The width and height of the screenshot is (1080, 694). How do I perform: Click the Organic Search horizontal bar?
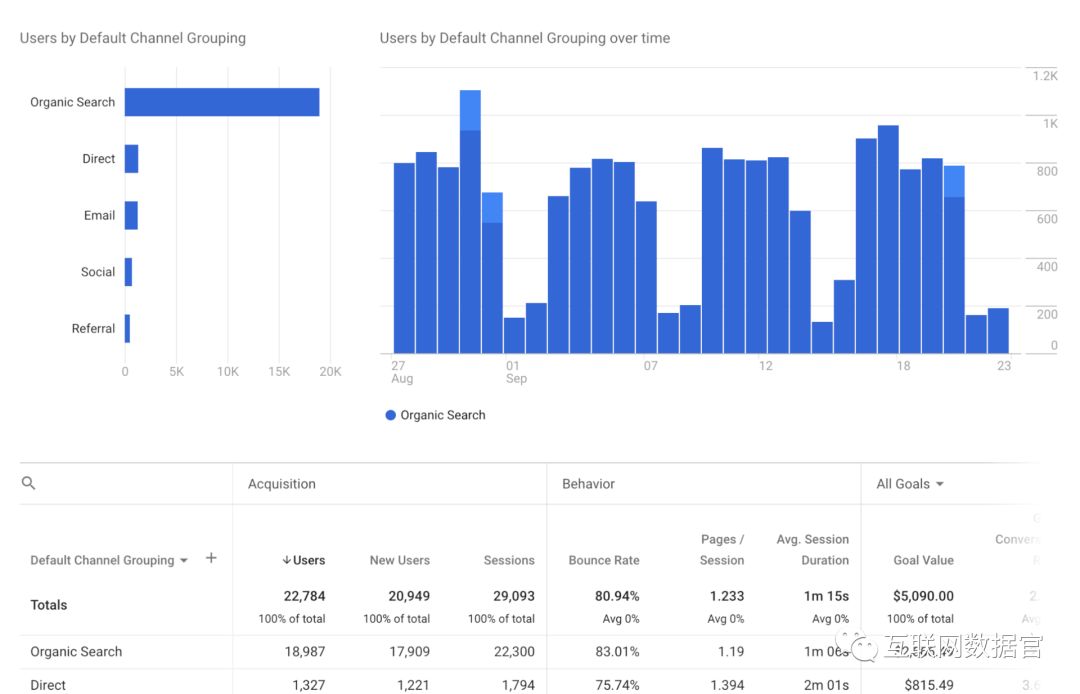[222, 102]
